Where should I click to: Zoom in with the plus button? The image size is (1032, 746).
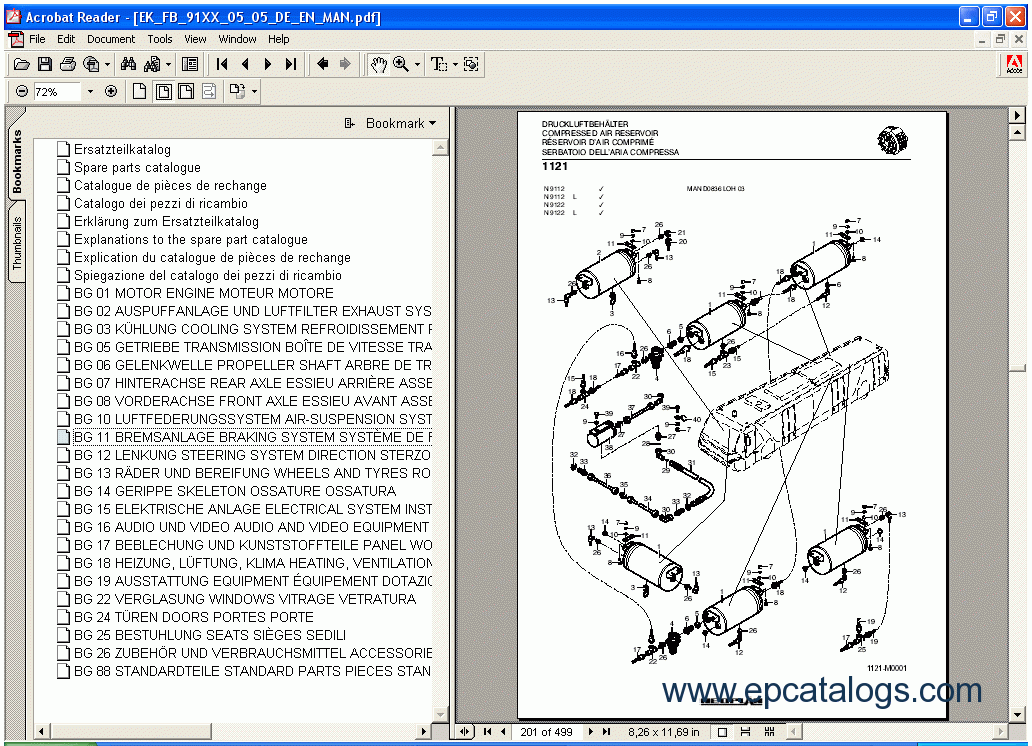(x=111, y=92)
